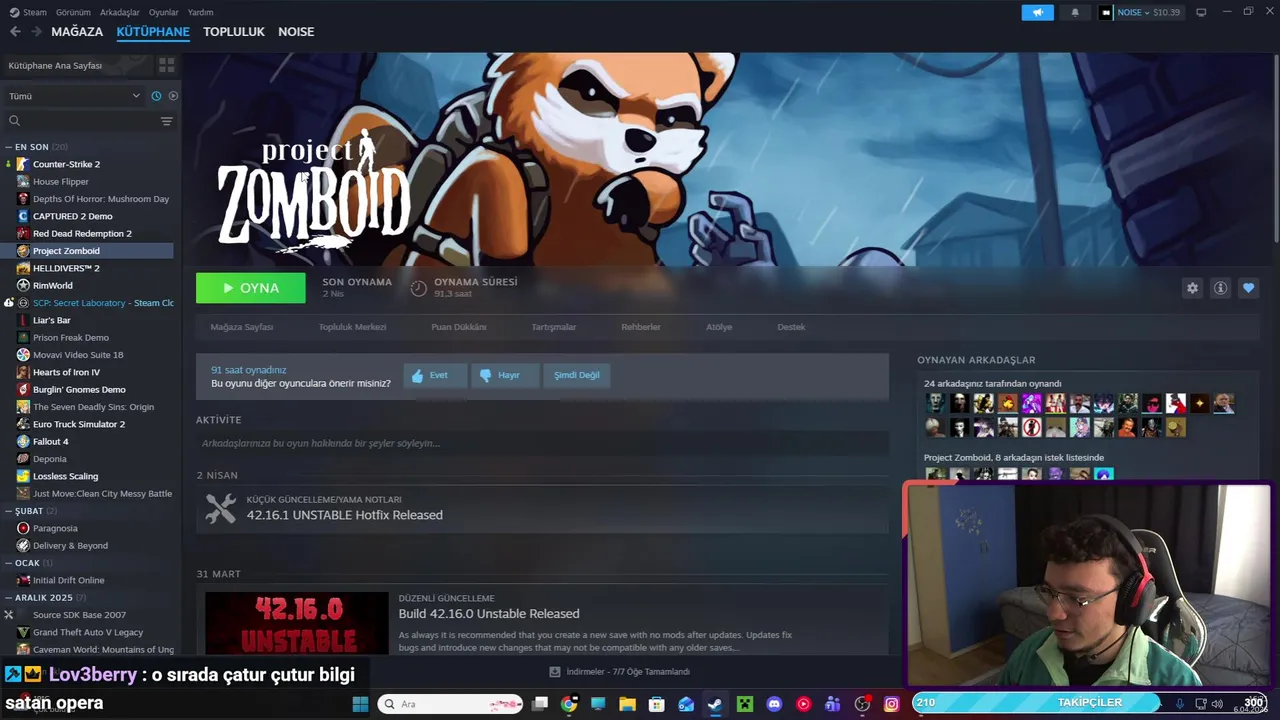
Task: Open the Görünüm menu
Action: tap(73, 12)
